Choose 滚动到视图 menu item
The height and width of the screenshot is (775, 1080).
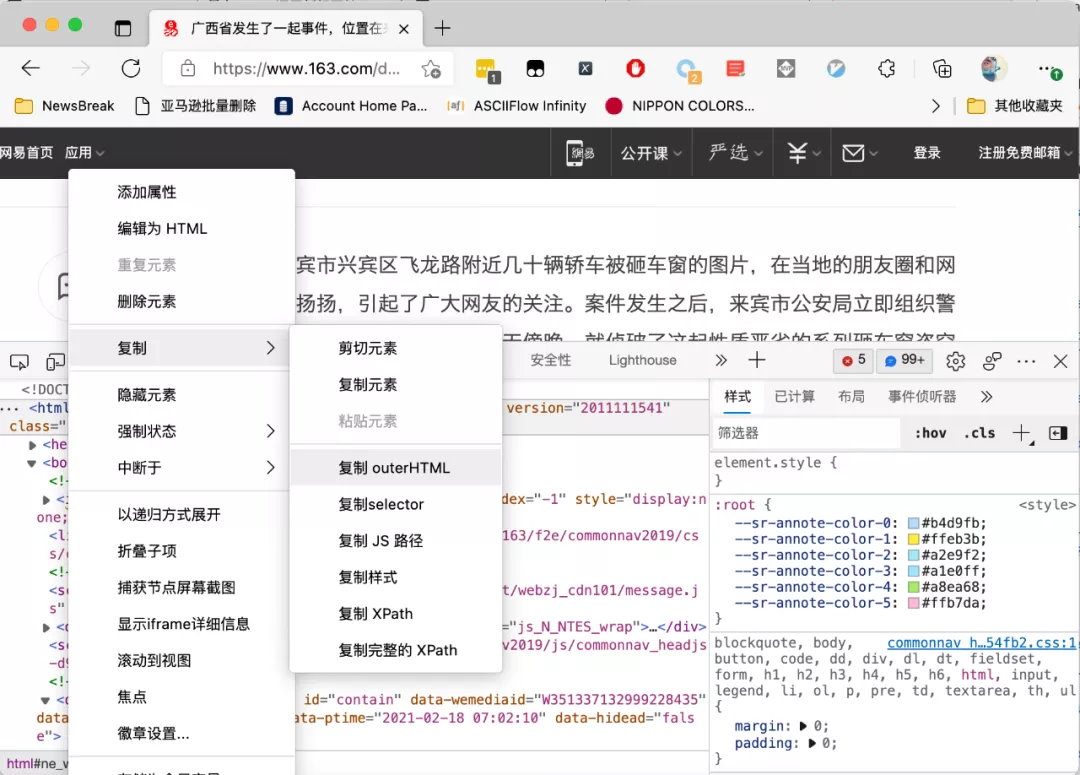click(x=182, y=661)
